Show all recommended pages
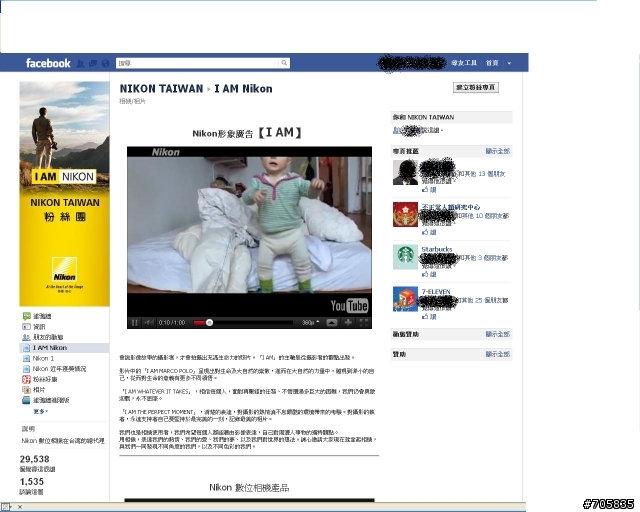Screen dimensions: 640x512 (498, 151)
